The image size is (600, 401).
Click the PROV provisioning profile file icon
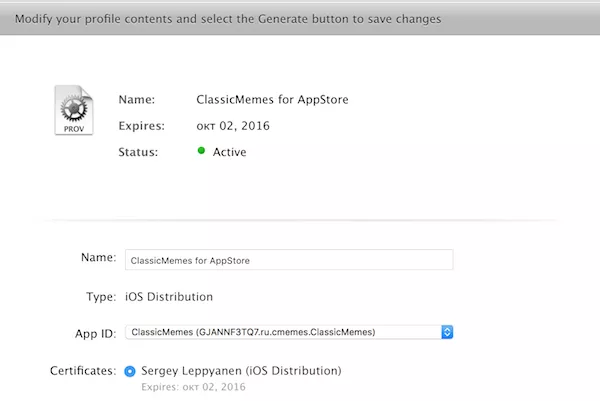click(x=73, y=110)
